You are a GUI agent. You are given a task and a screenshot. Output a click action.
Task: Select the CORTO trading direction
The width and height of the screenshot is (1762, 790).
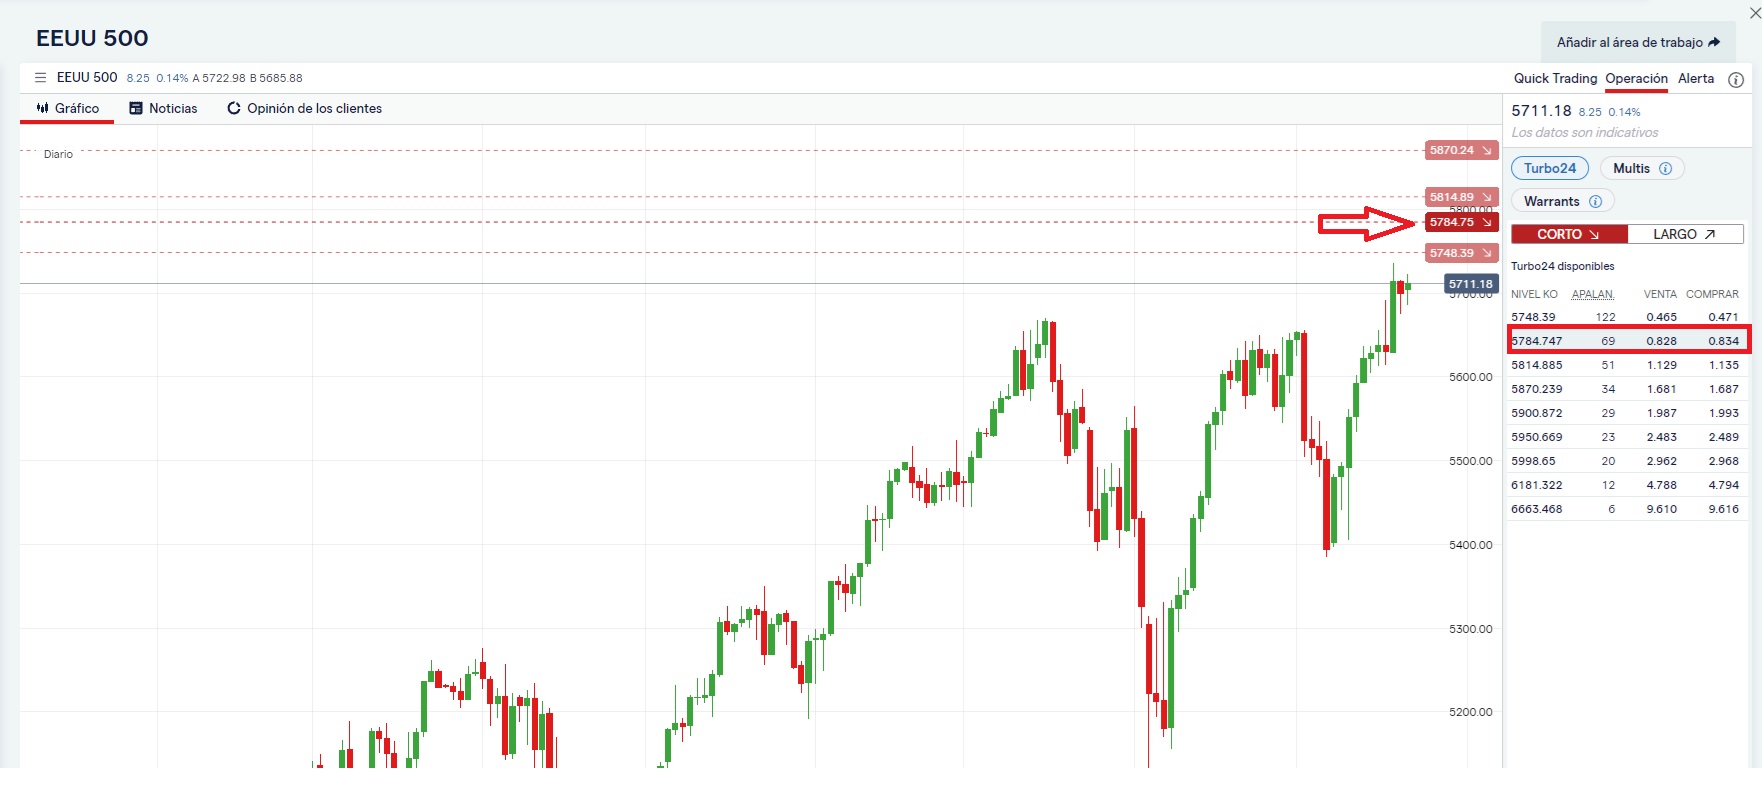click(1568, 233)
